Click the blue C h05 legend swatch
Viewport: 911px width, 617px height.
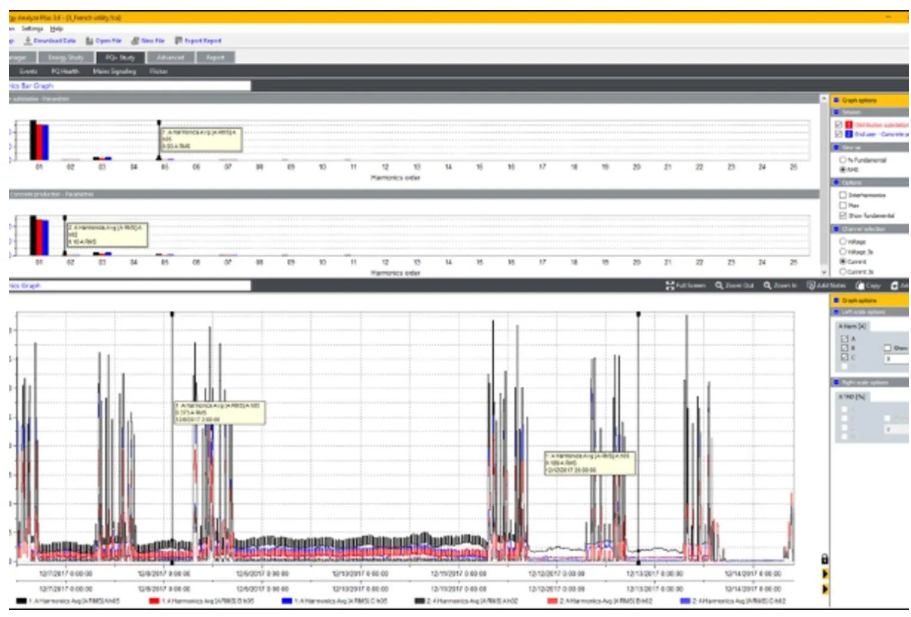[286, 601]
